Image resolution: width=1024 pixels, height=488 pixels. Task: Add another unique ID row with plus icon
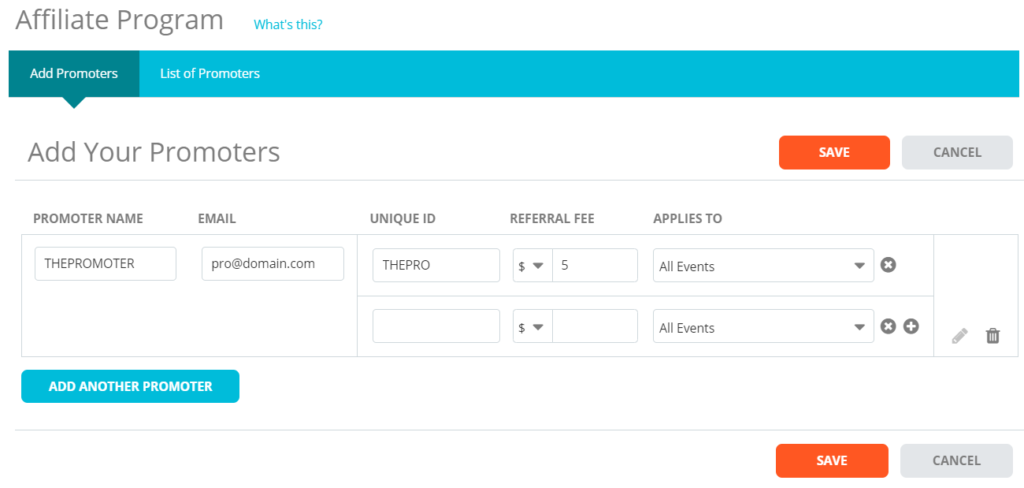[911, 326]
